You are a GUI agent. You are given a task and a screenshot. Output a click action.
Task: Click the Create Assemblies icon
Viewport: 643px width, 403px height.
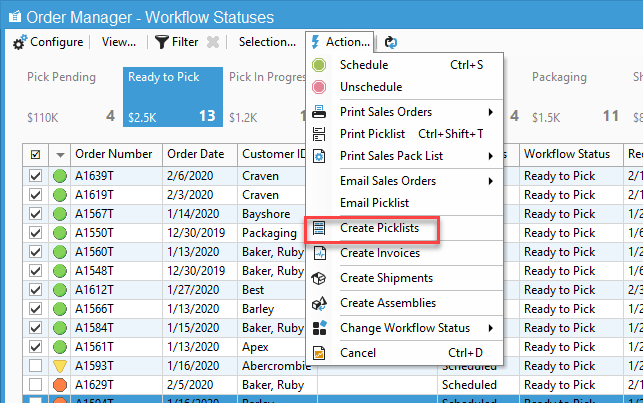(x=319, y=303)
